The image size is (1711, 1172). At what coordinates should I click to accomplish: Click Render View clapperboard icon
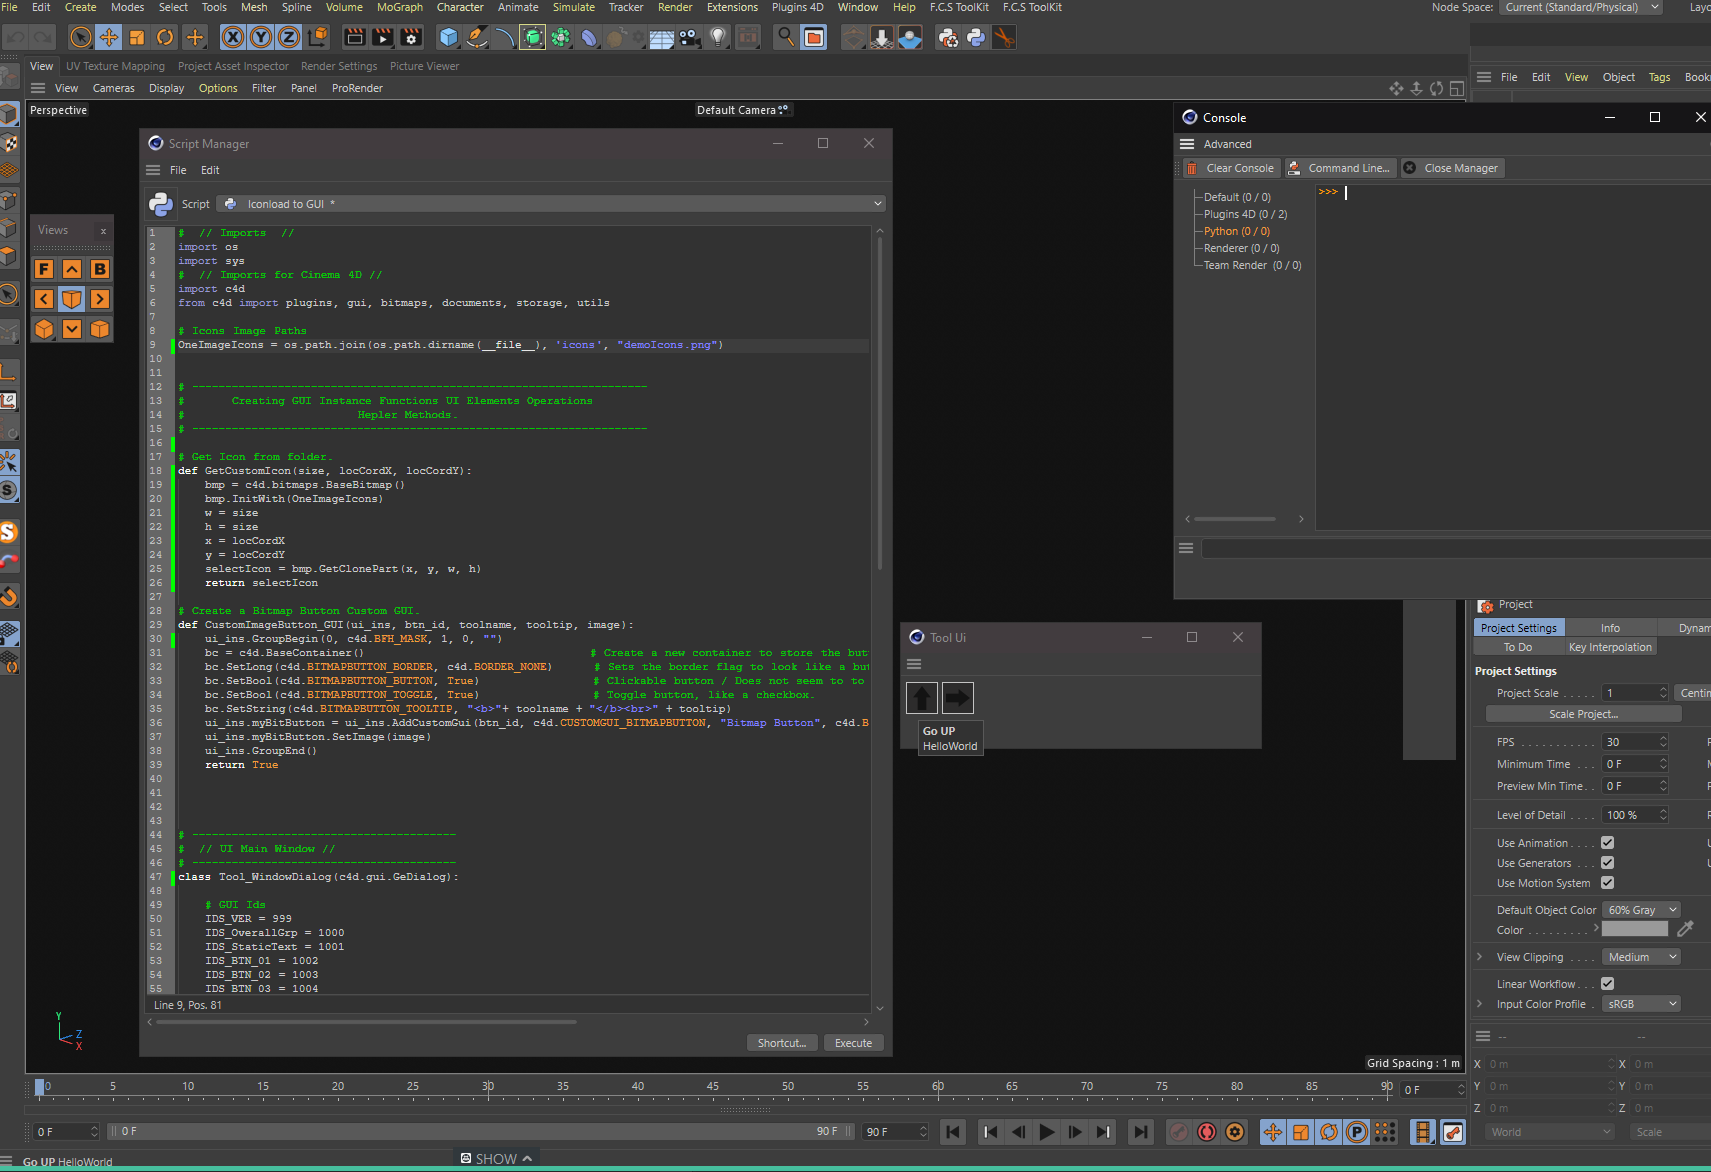(354, 38)
